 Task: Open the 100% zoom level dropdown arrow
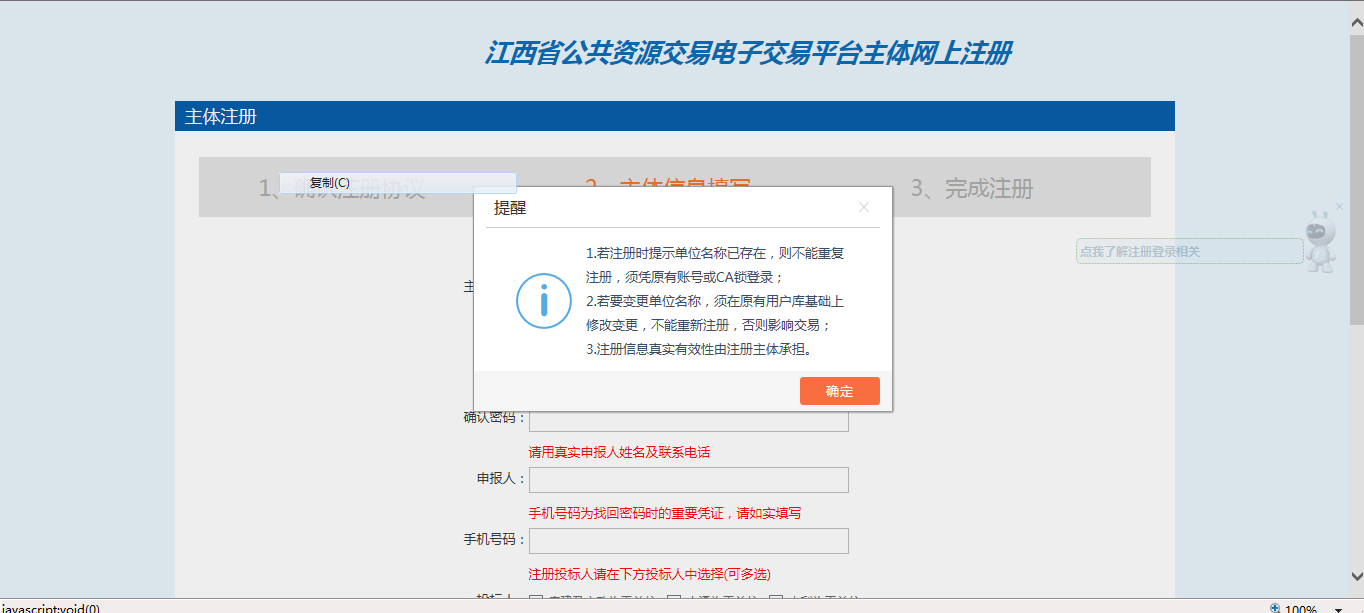click(1337, 608)
